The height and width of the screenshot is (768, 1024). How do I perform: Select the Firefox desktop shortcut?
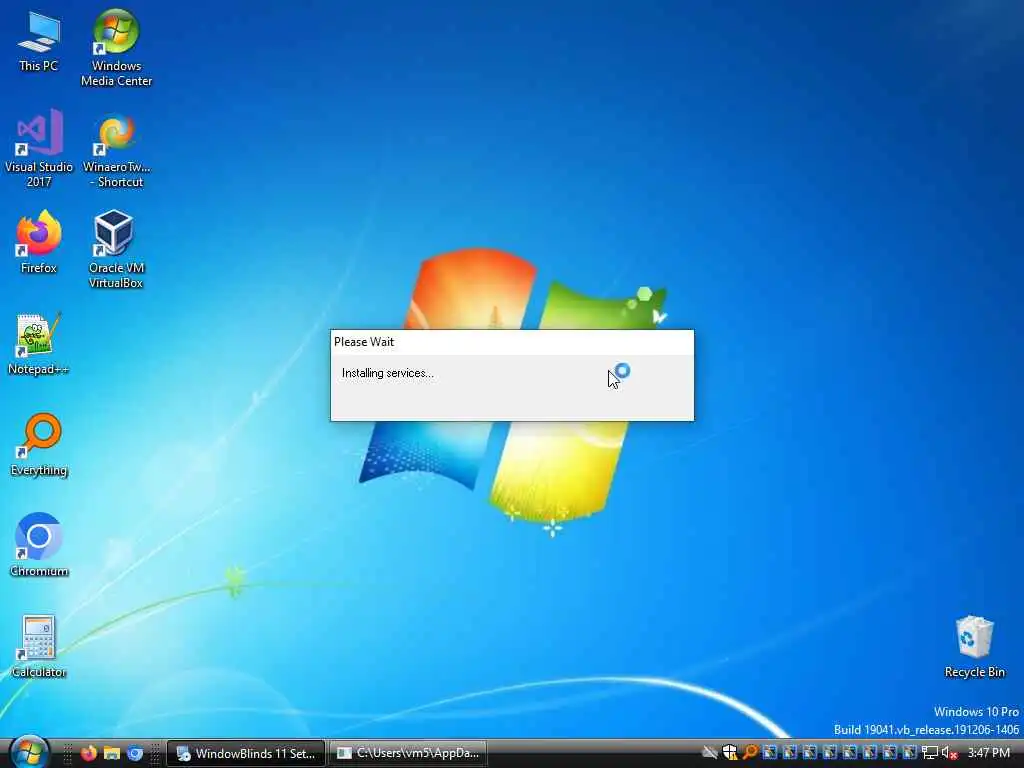tap(39, 242)
